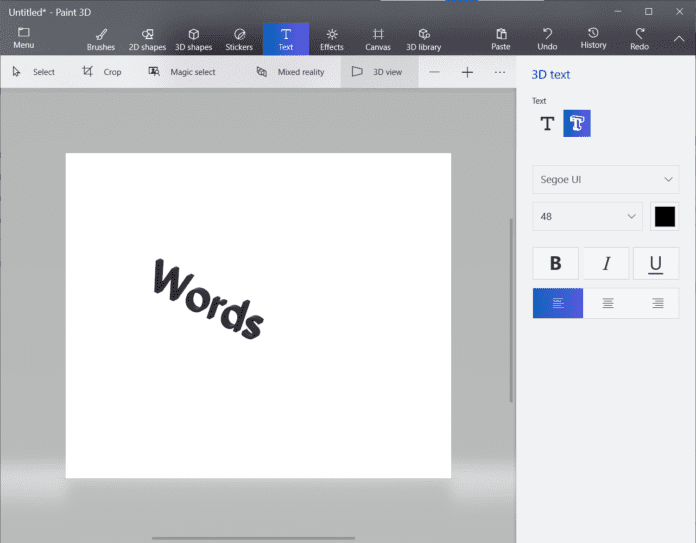
Task: Activate Magic select
Action: (182, 72)
